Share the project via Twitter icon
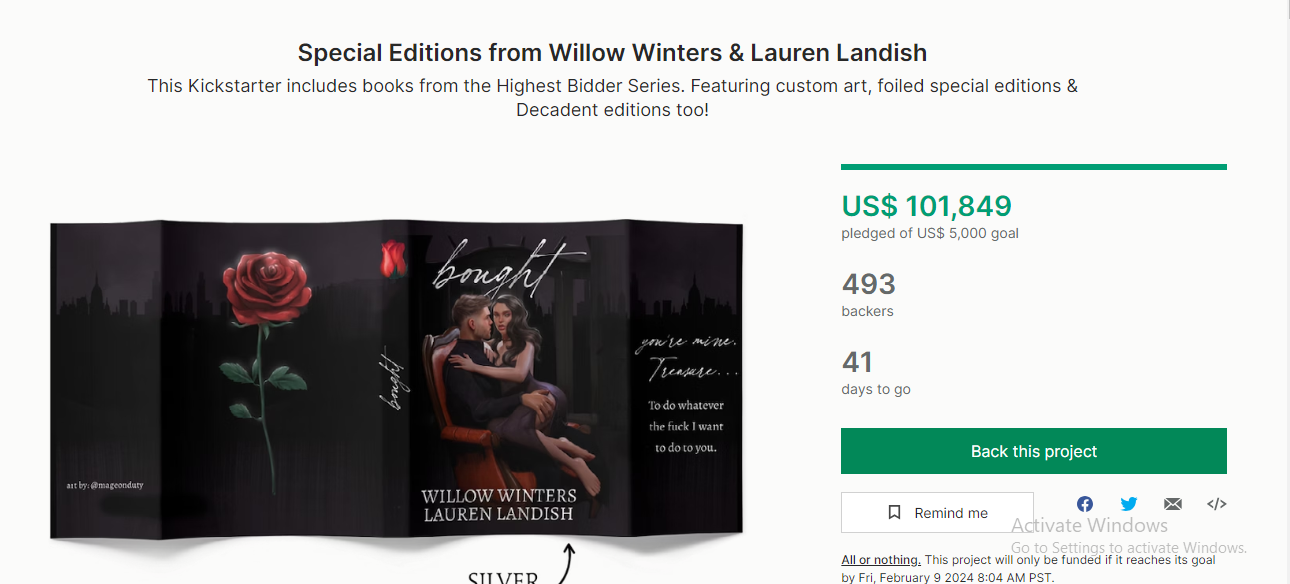This screenshot has width=1290, height=584. [x=1129, y=504]
